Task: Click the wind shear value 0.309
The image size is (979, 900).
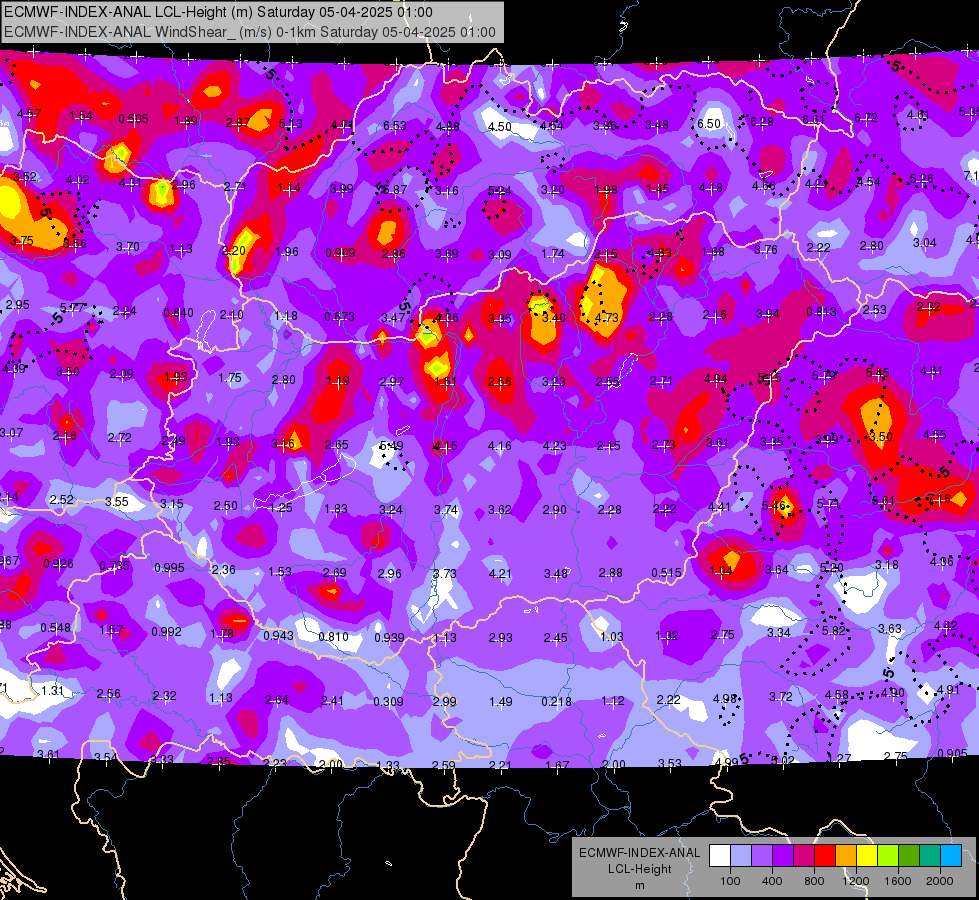Action: (x=388, y=701)
